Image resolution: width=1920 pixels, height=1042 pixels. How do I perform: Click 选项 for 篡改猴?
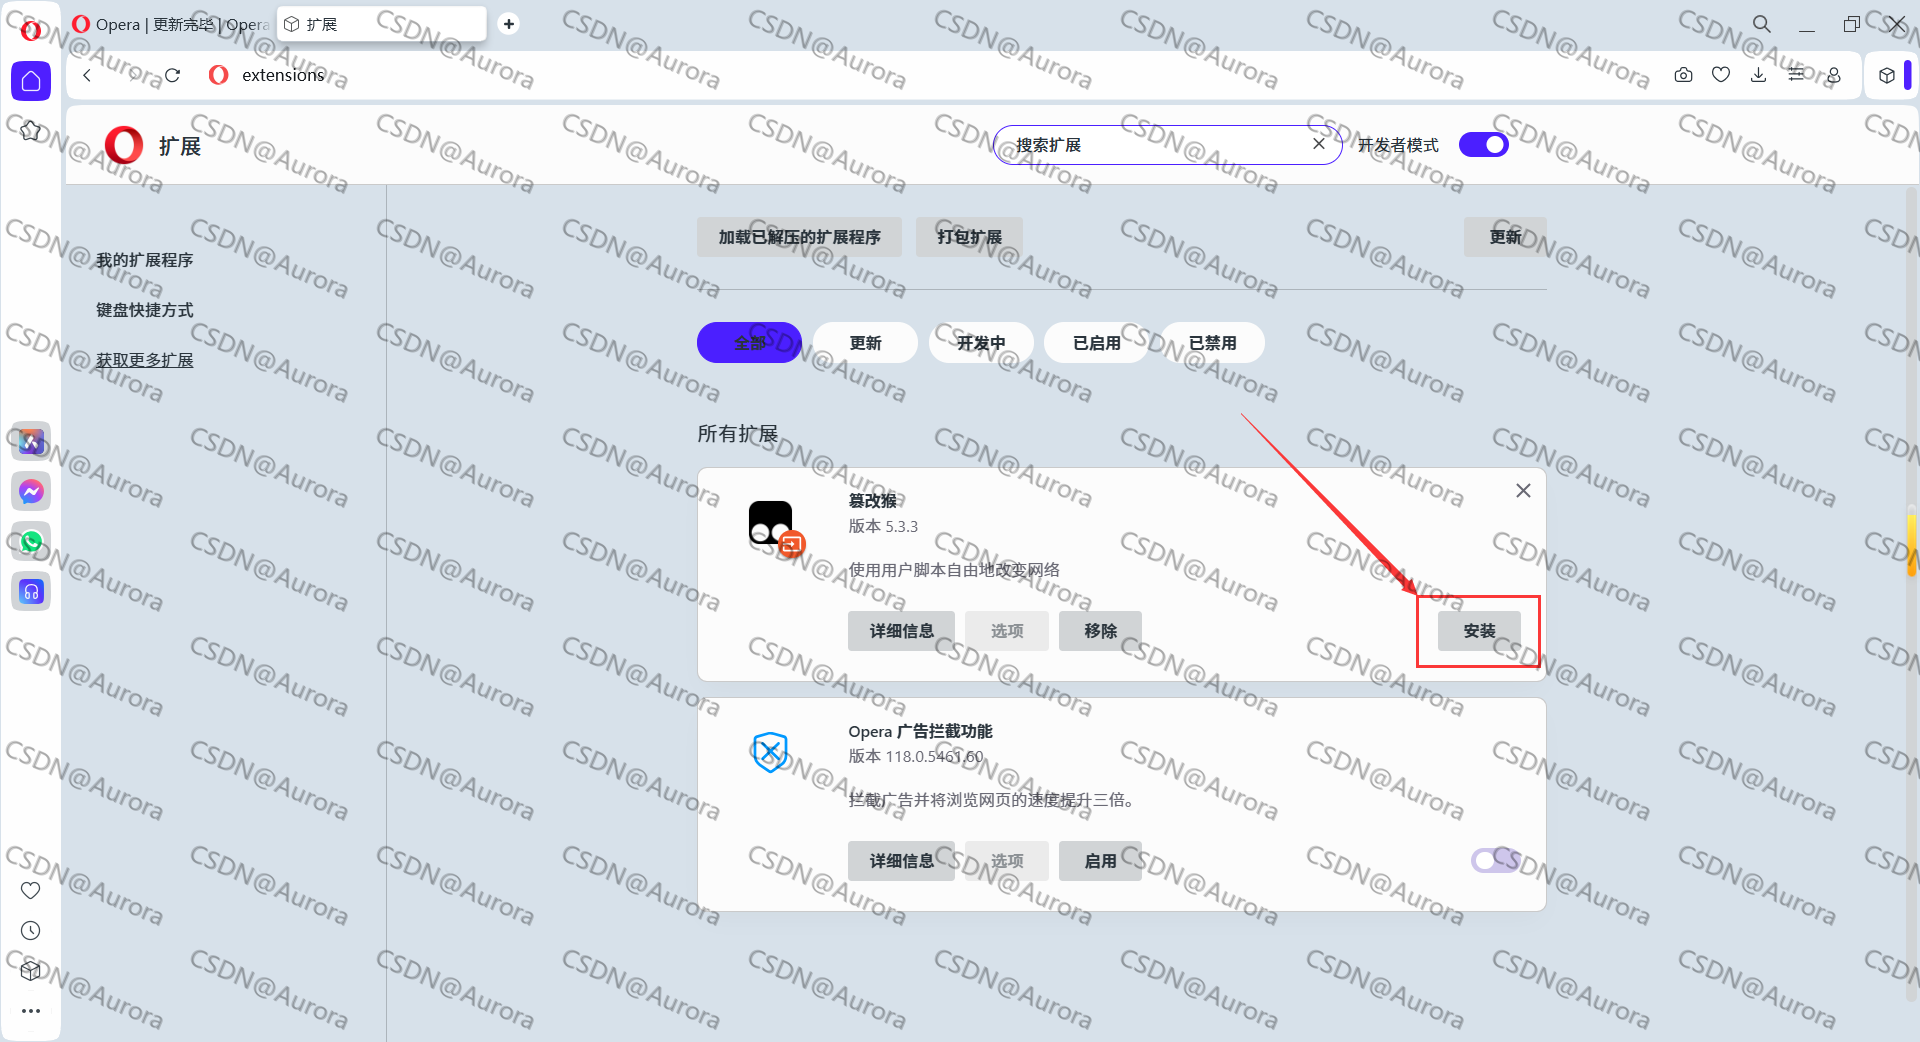pos(1007,631)
